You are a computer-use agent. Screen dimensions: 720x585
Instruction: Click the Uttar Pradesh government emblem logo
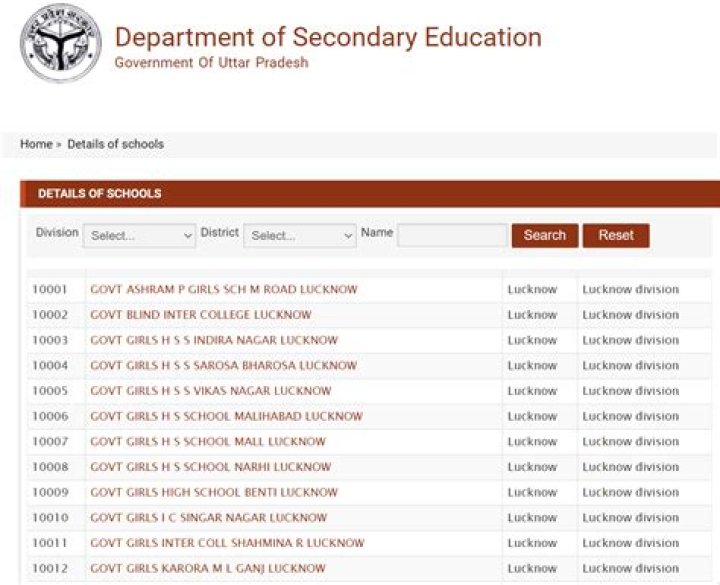(x=60, y=45)
